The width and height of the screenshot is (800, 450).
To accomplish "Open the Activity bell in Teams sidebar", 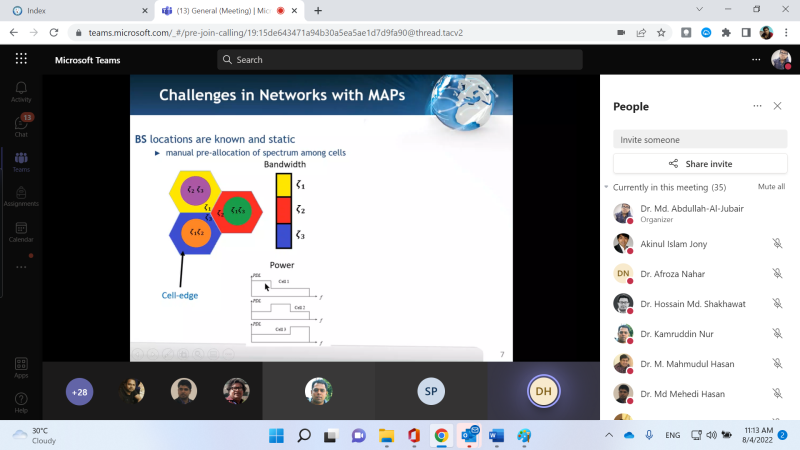I will (x=21, y=92).
